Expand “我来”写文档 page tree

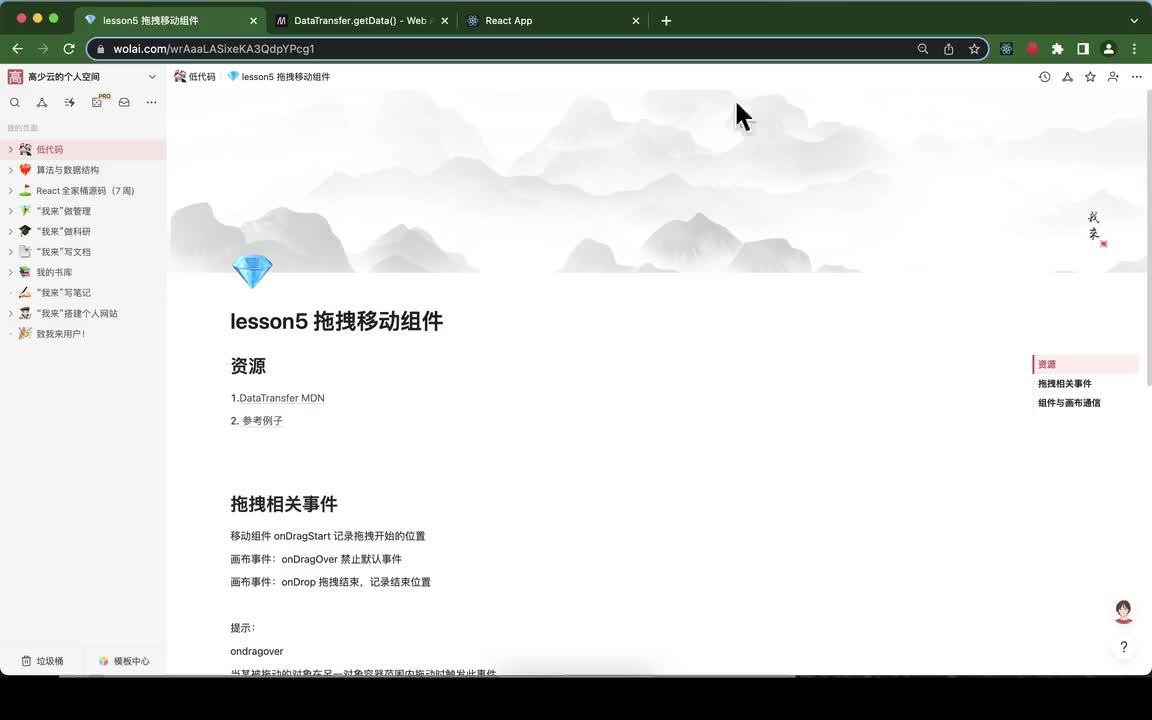[10, 251]
